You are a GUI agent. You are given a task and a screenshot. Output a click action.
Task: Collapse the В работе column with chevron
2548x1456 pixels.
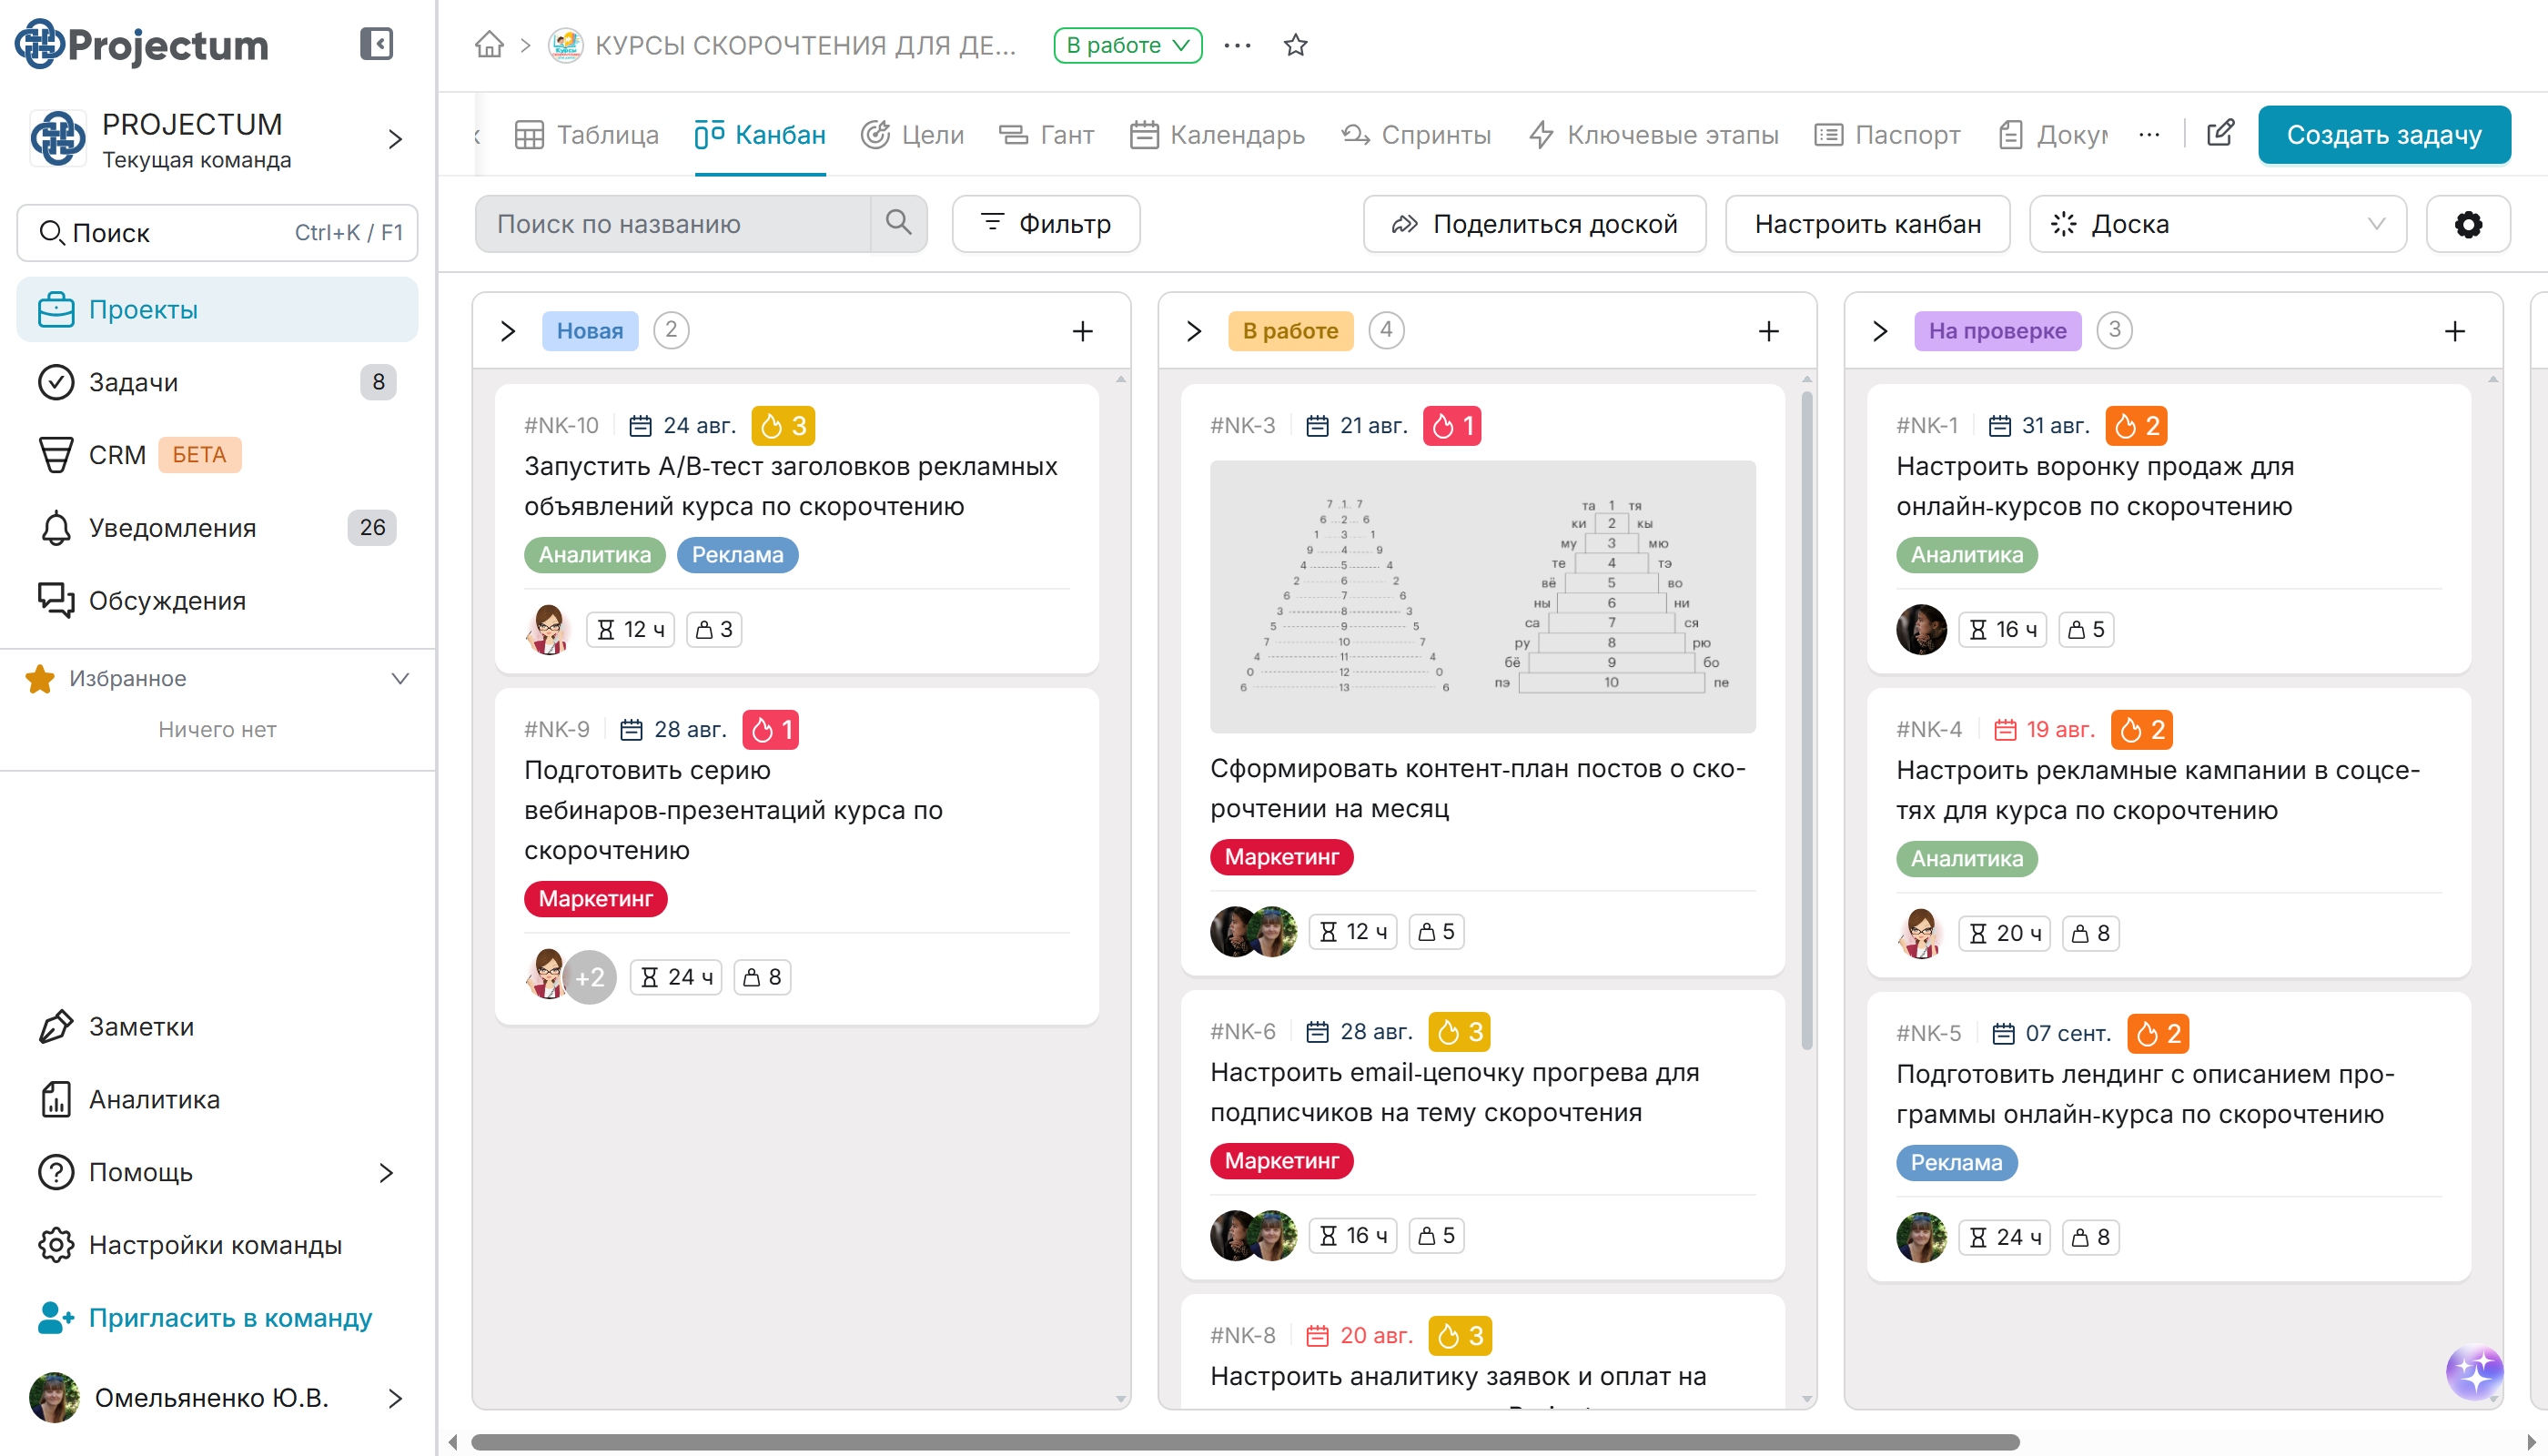point(1194,331)
